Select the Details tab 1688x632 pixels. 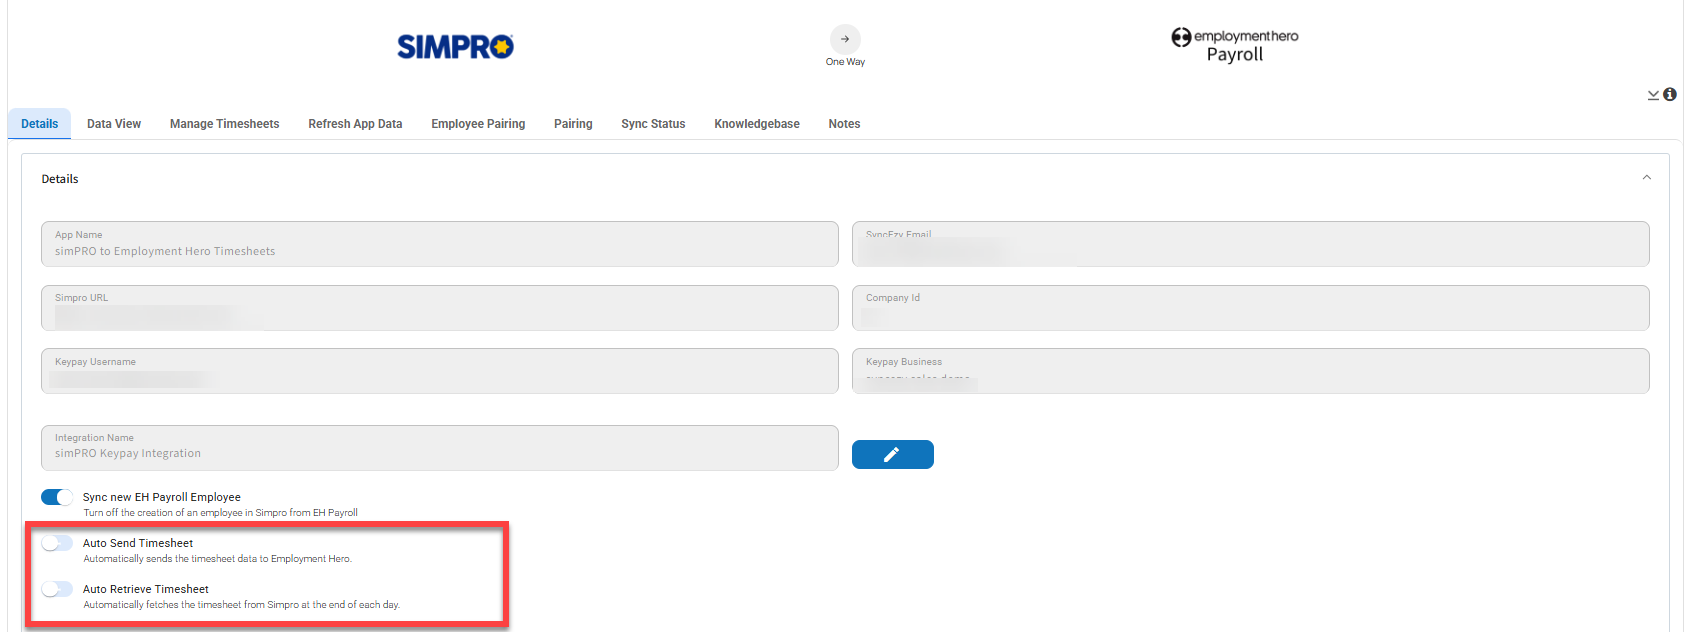(x=40, y=124)
